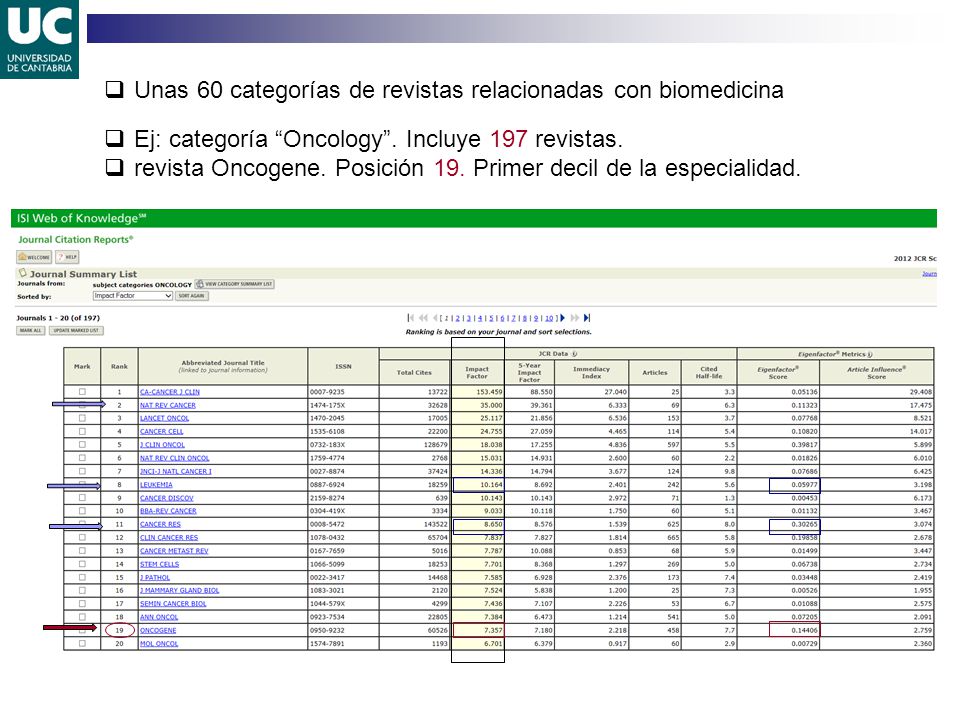Mark checkbox for CANCER DISCOV row
The height and width of the screenshot is (720, 960).
tap(82, 498)
